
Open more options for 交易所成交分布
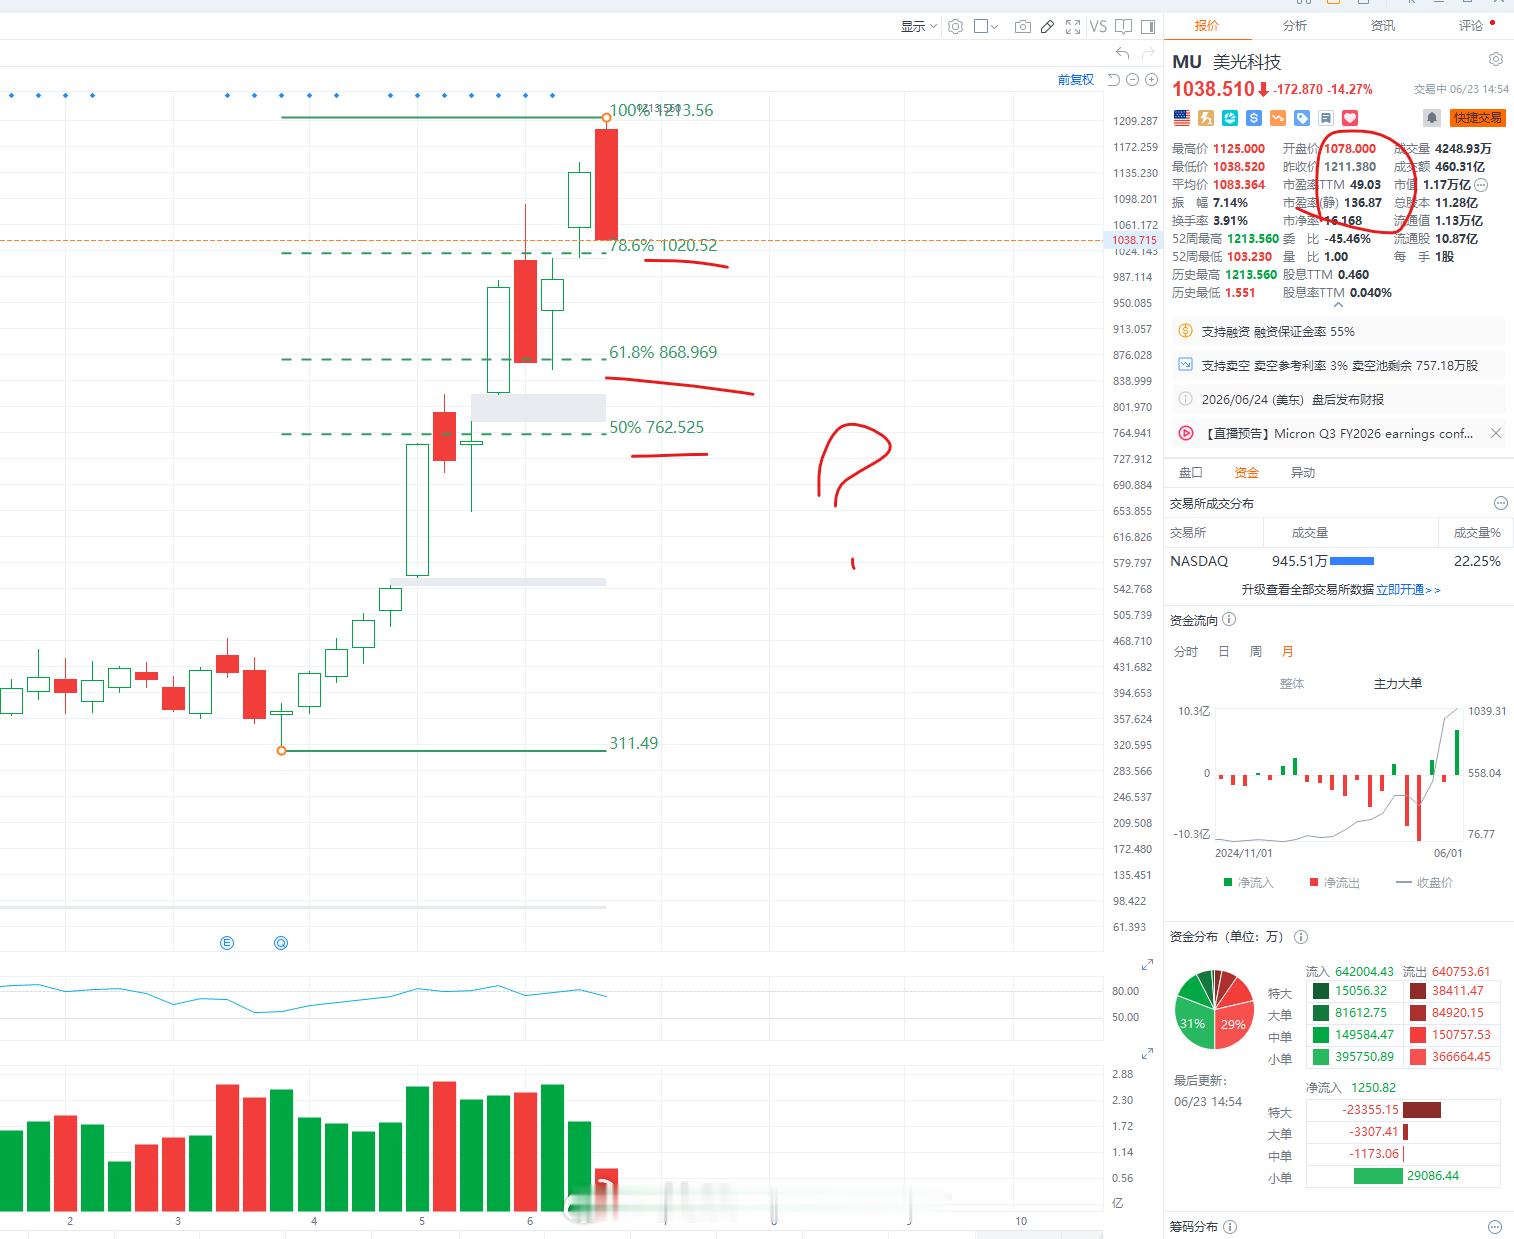(x=1500, y=503)
